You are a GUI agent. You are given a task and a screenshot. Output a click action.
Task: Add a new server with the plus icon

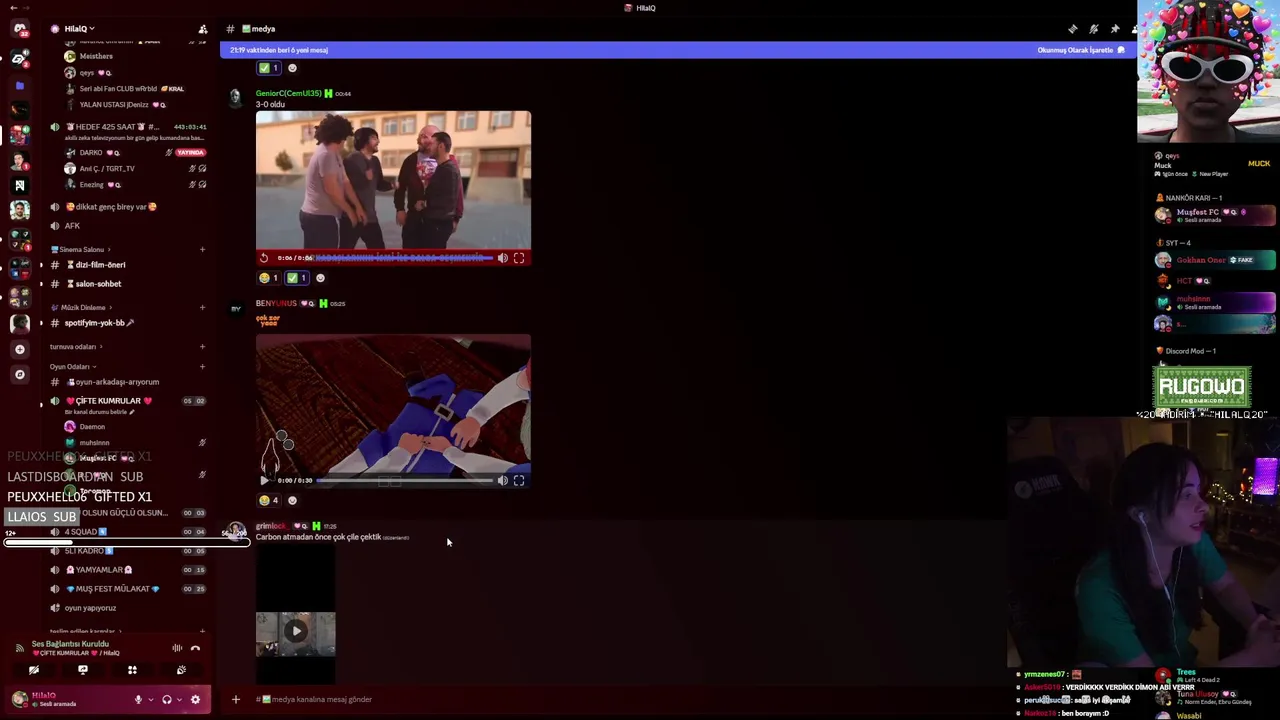coord(19,349)
